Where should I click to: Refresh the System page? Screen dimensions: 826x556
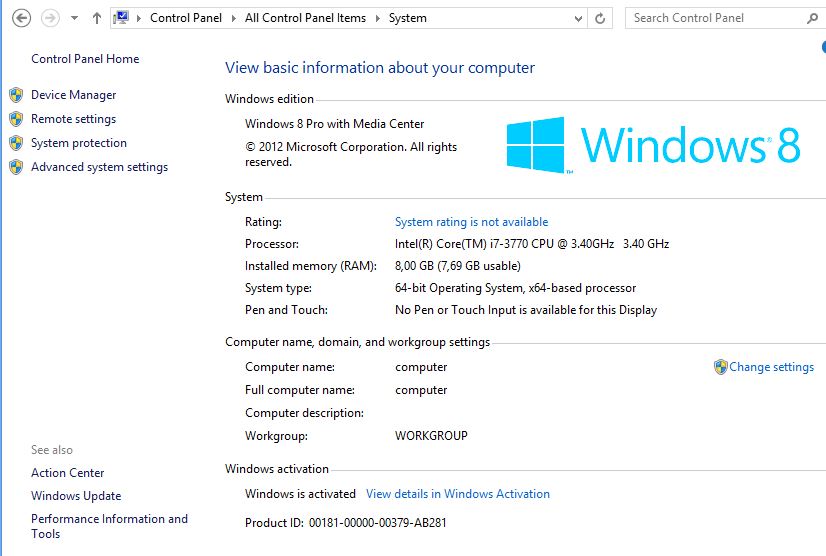600,18
